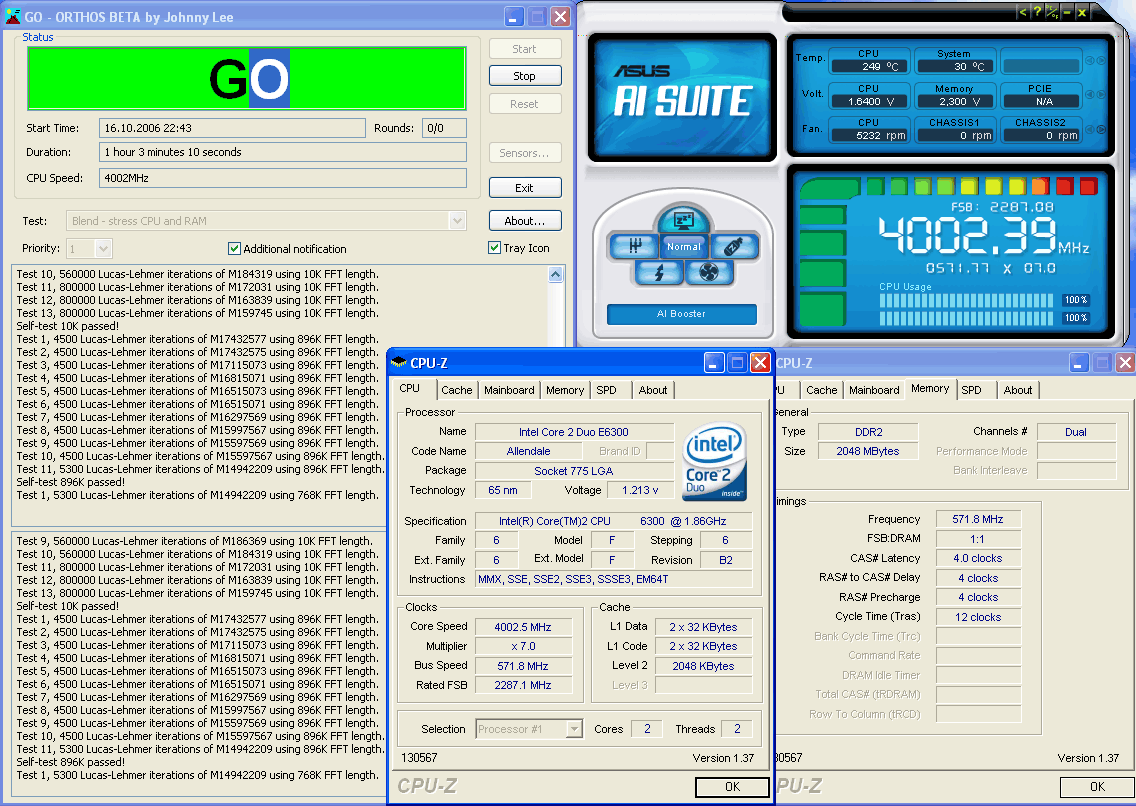Click the FSB:DRAM 1:1 value
The image size is (1136, 806).
click(x=978, y=539)
